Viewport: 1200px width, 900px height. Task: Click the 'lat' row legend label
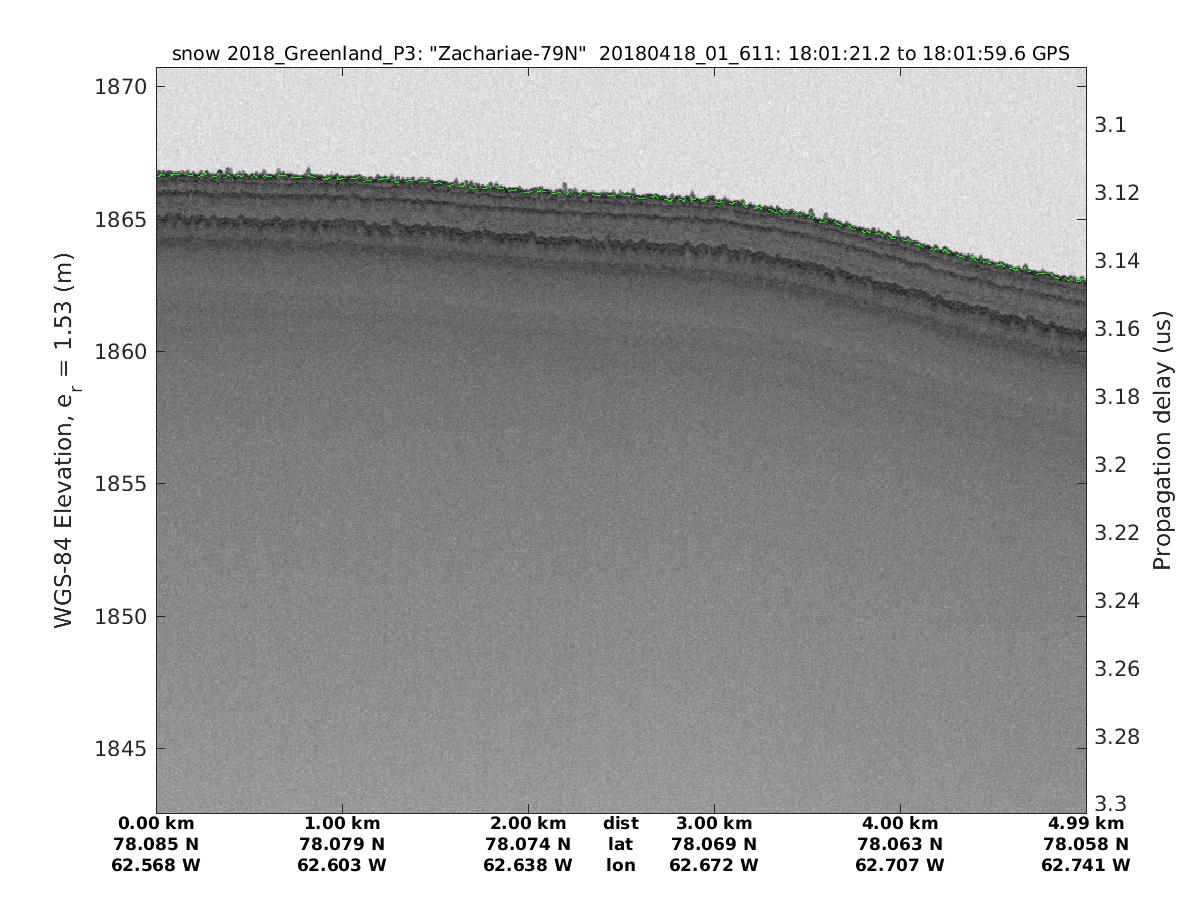621,844
